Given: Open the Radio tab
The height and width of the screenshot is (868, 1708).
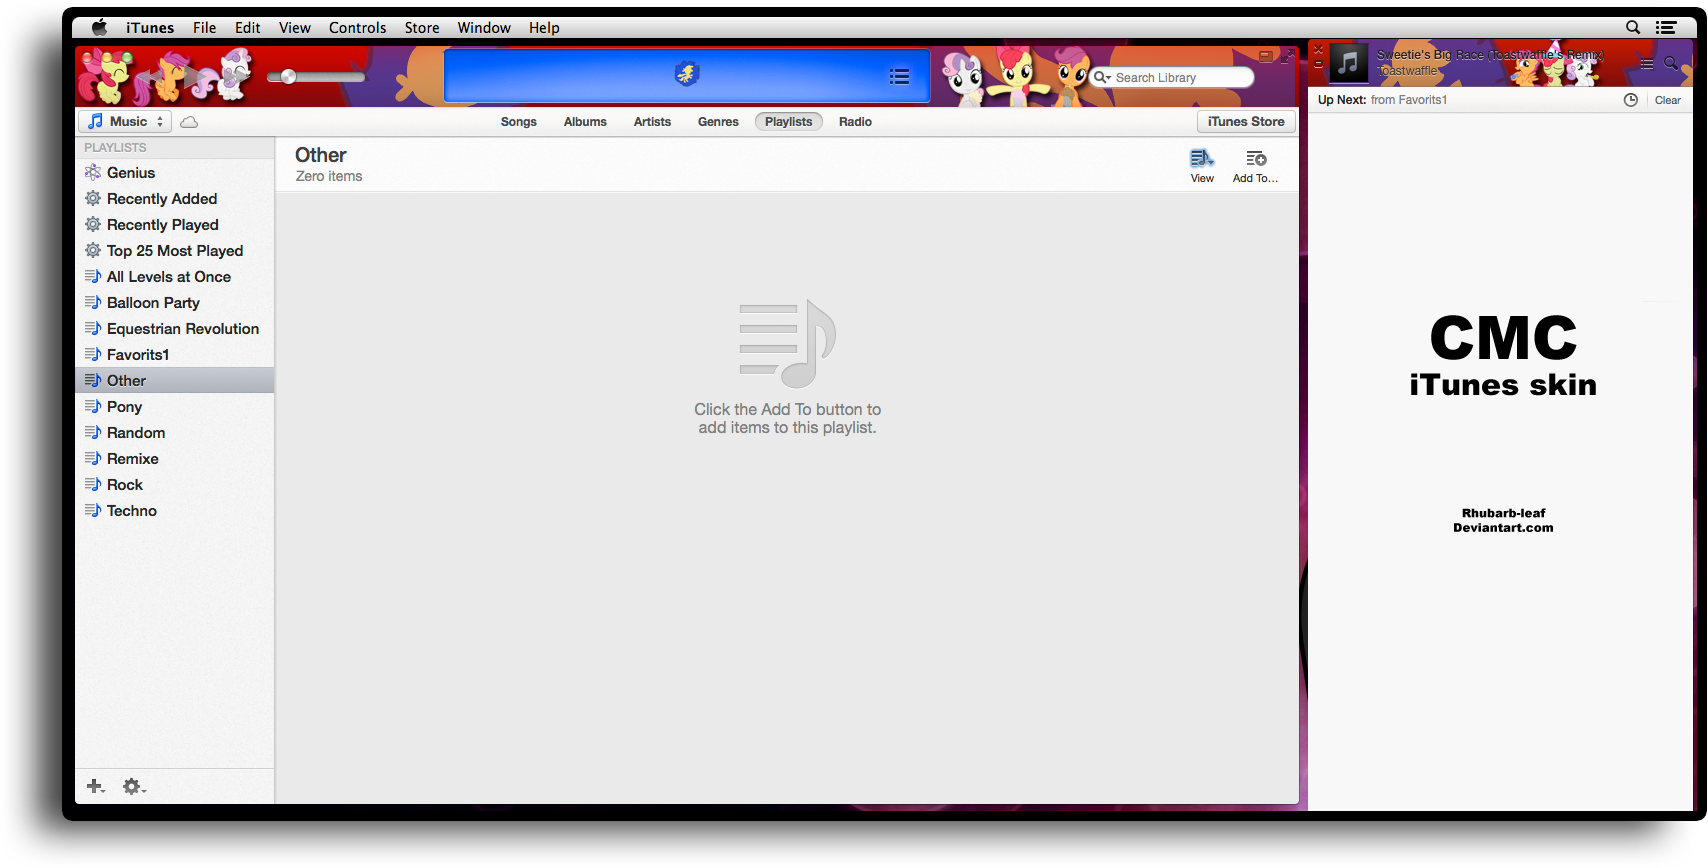Looking at the screenshot, I should [x=855, y=122].
